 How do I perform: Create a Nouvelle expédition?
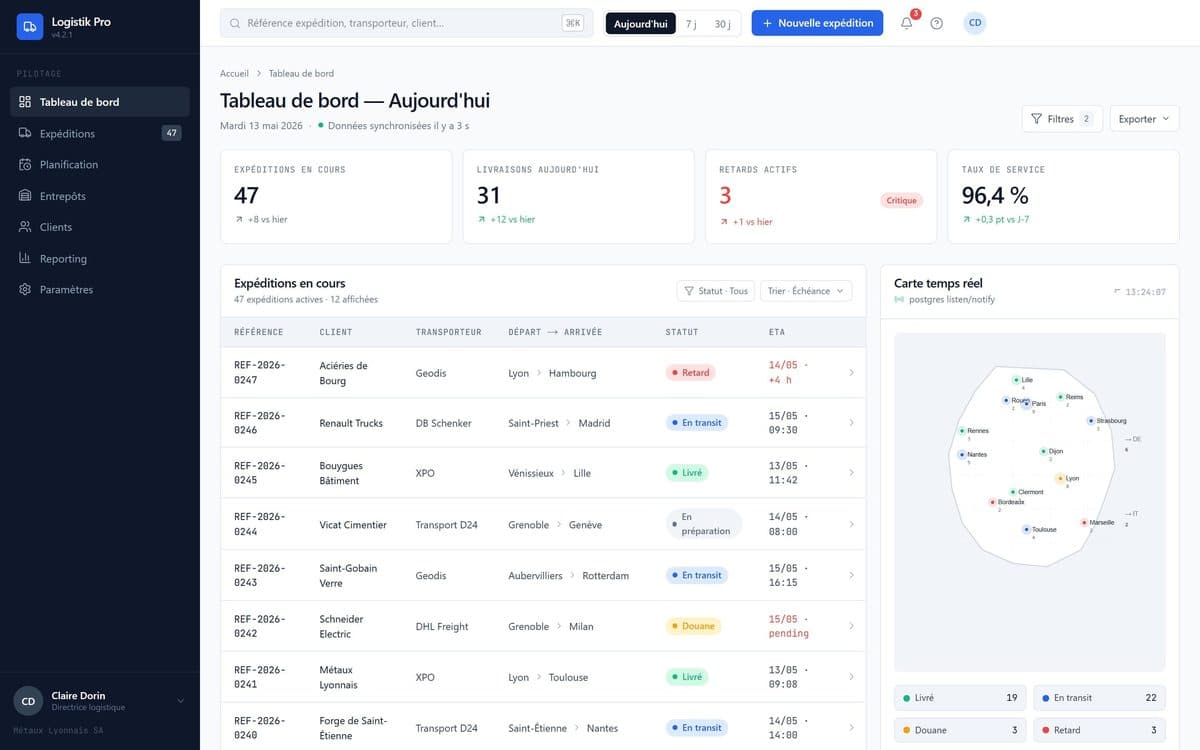(817, 23)
